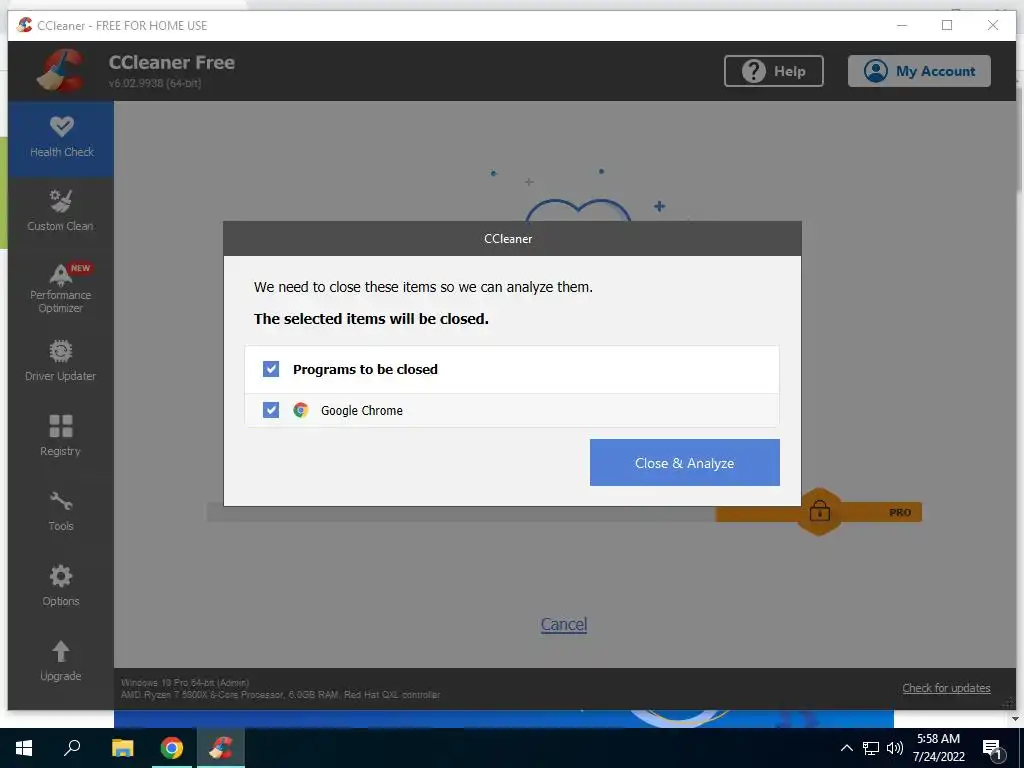
Task: Click the CCleaner taskbar icon
Action: tap(221, 748)
